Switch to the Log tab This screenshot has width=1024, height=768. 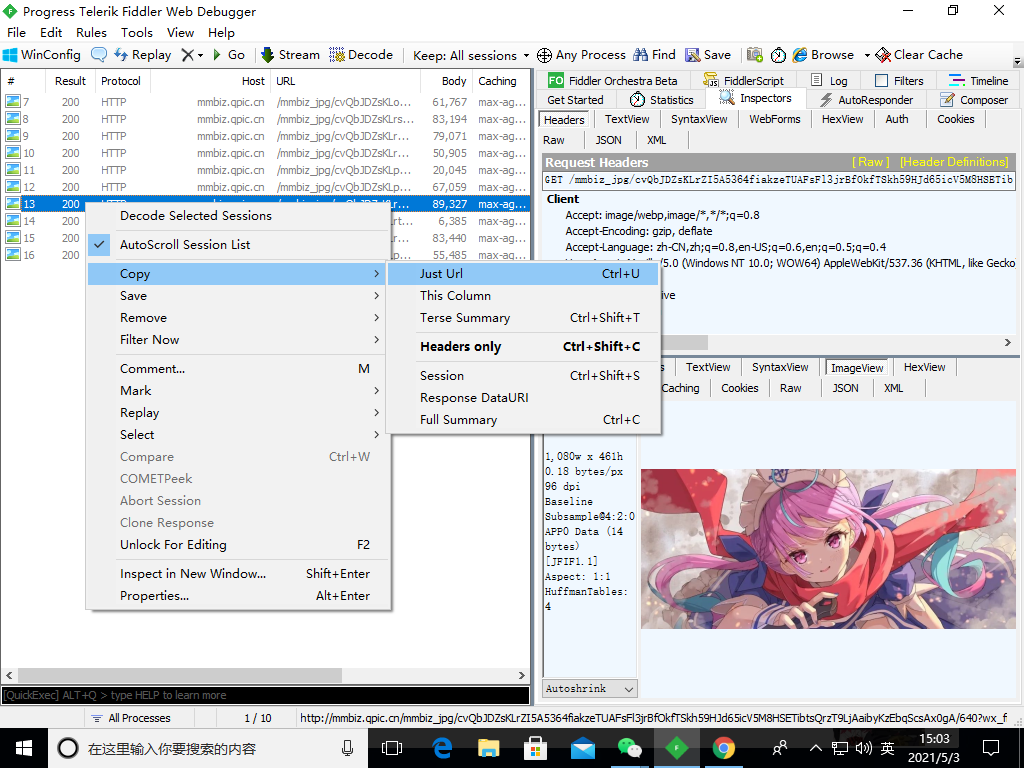(829, 80)
